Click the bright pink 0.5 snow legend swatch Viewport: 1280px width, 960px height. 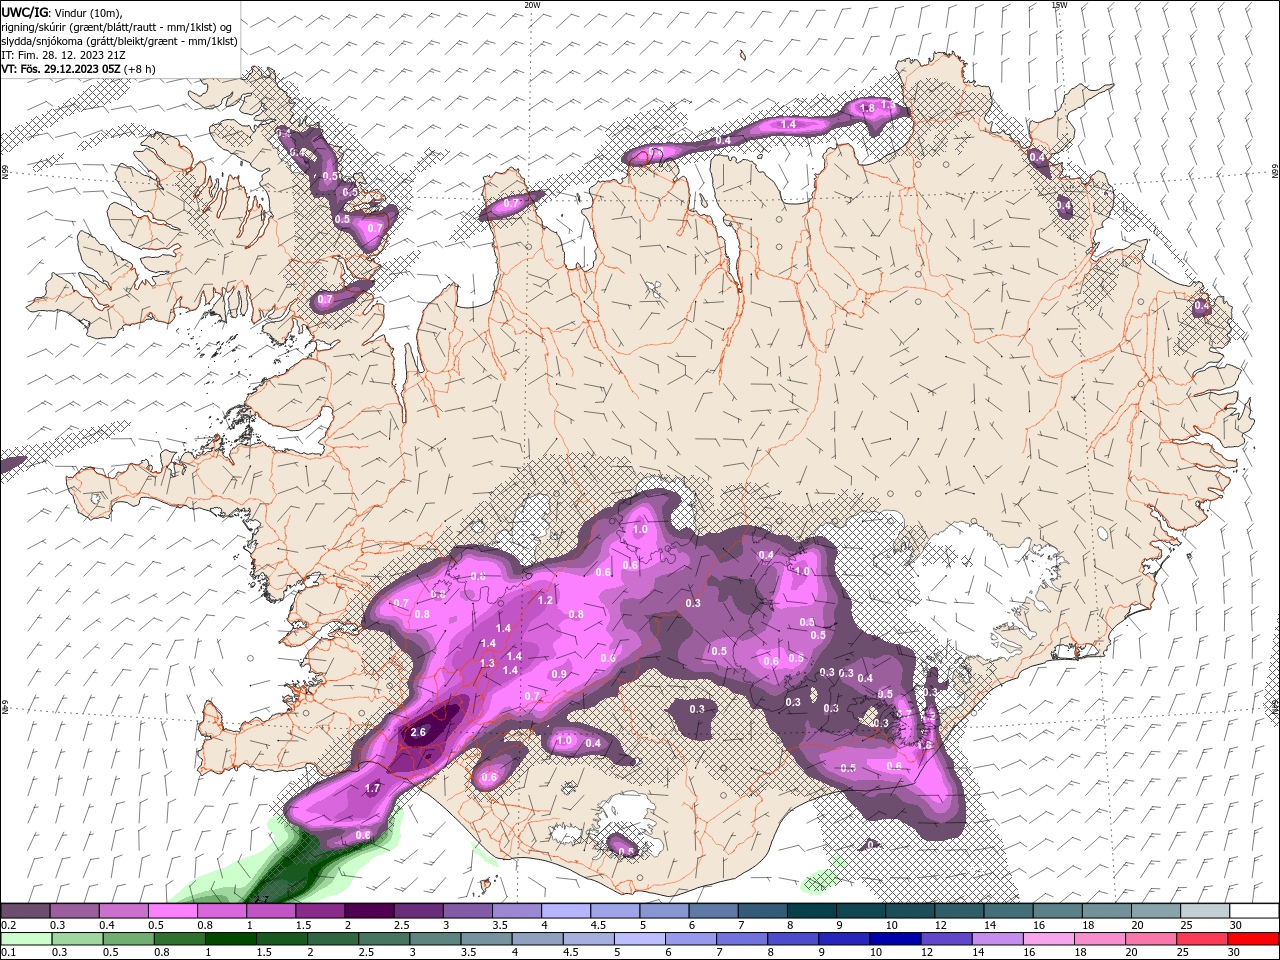(x=172, y=911)
